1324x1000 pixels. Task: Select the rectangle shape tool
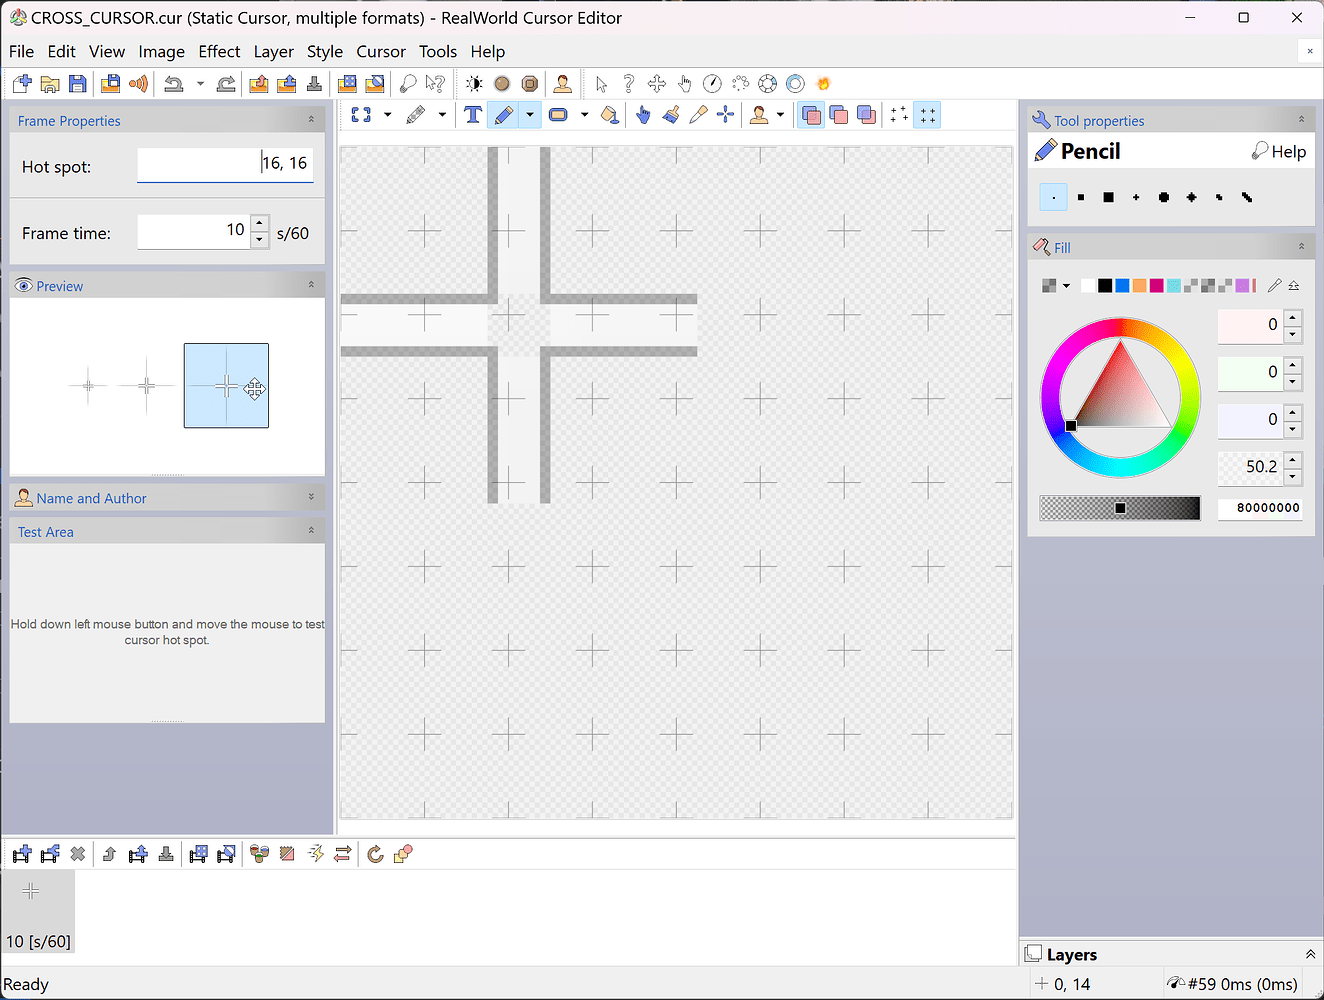[x=559, y=115]
